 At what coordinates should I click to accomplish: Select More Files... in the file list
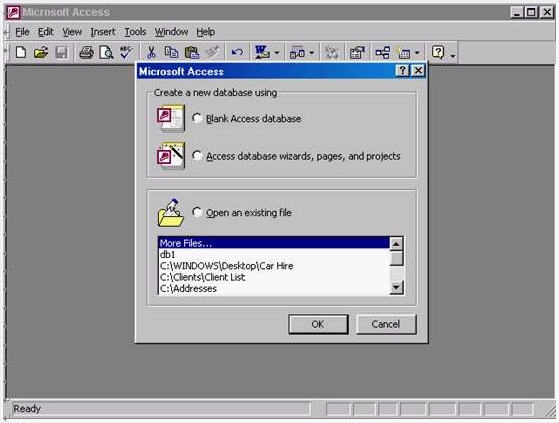point(273,243)
